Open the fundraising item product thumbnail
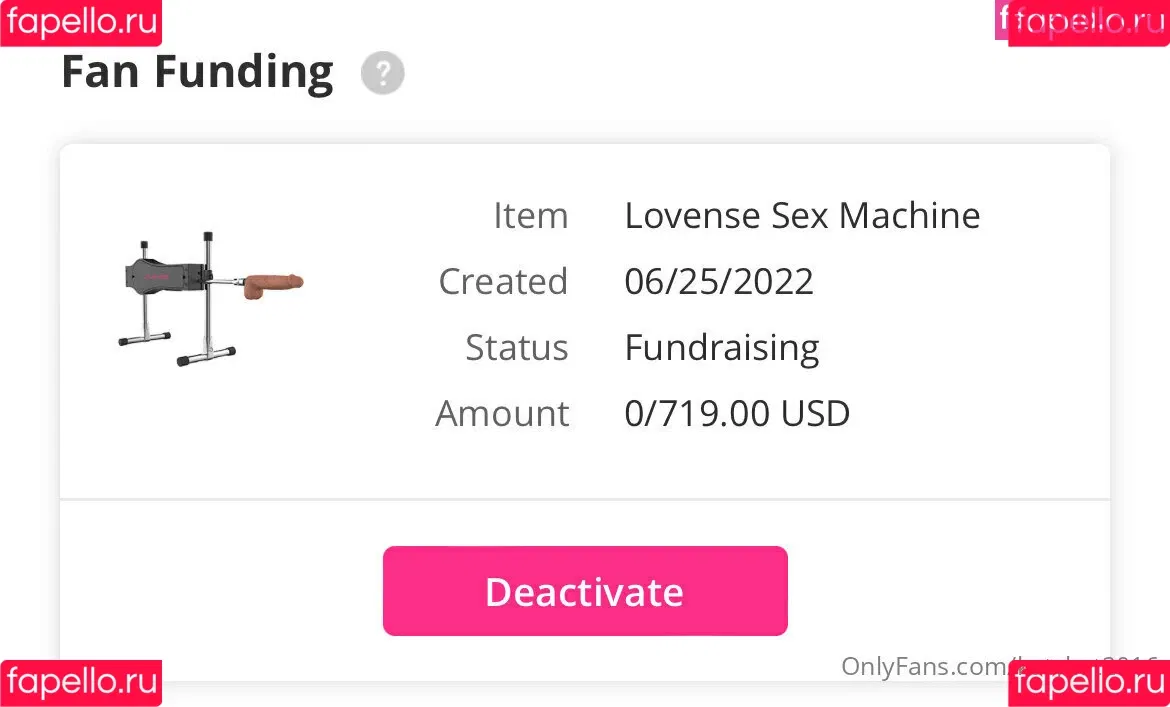1170x707 pixels. point(210,296)
